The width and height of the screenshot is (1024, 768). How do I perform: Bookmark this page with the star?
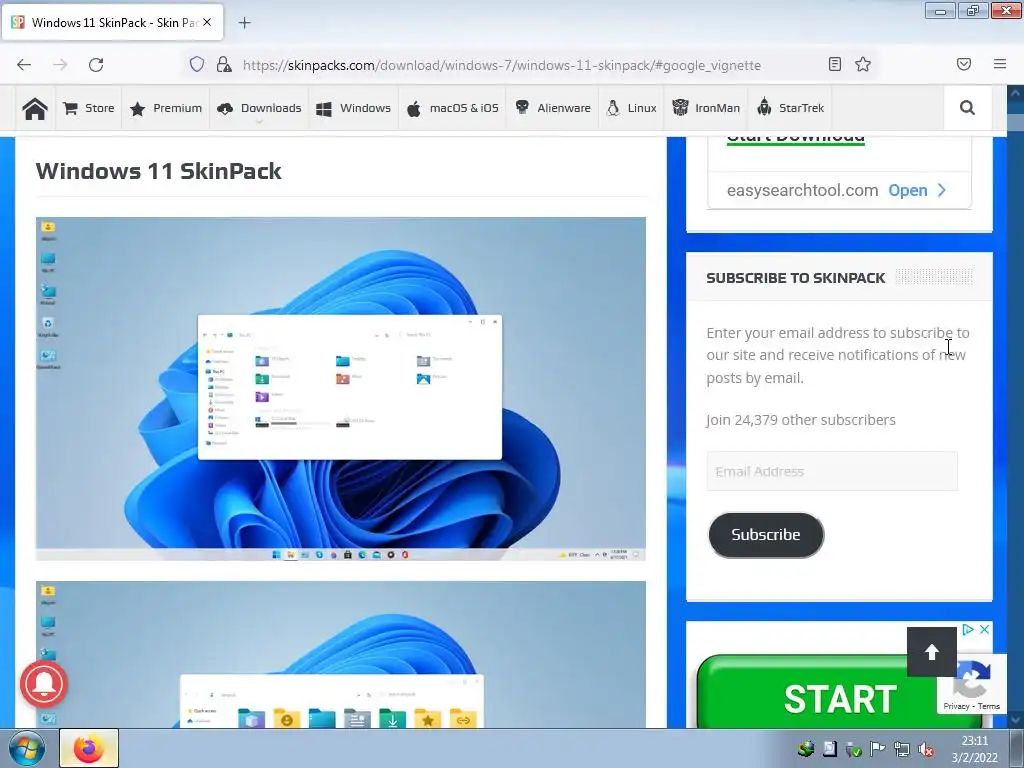(863, 64)
